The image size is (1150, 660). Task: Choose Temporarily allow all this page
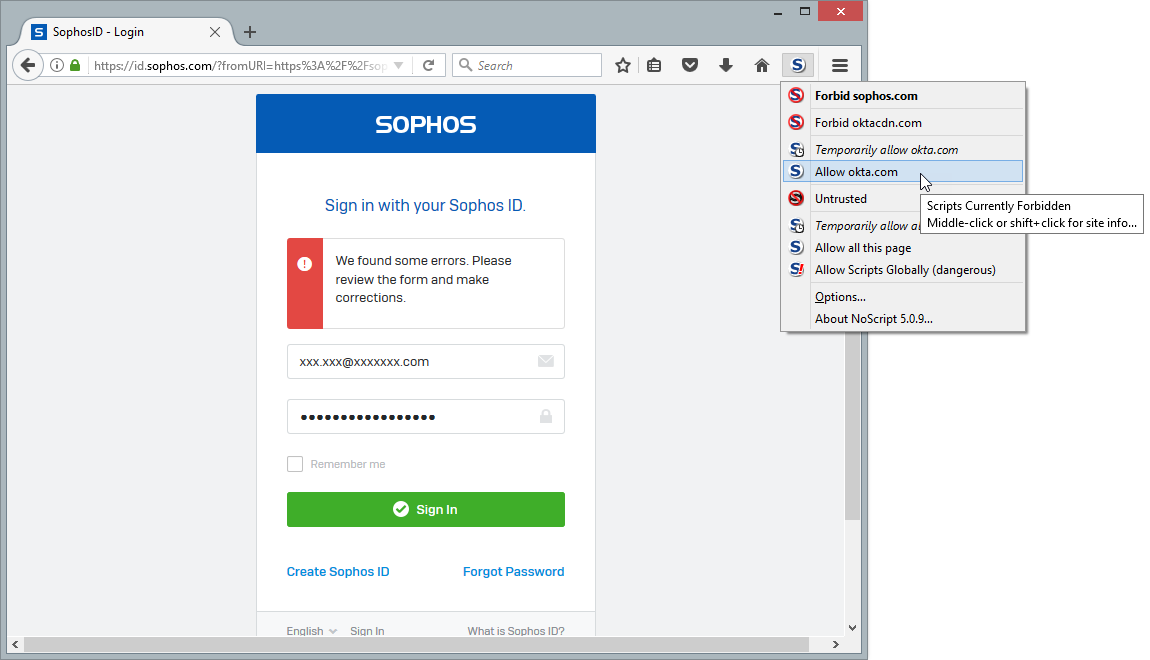coord(851,226)
